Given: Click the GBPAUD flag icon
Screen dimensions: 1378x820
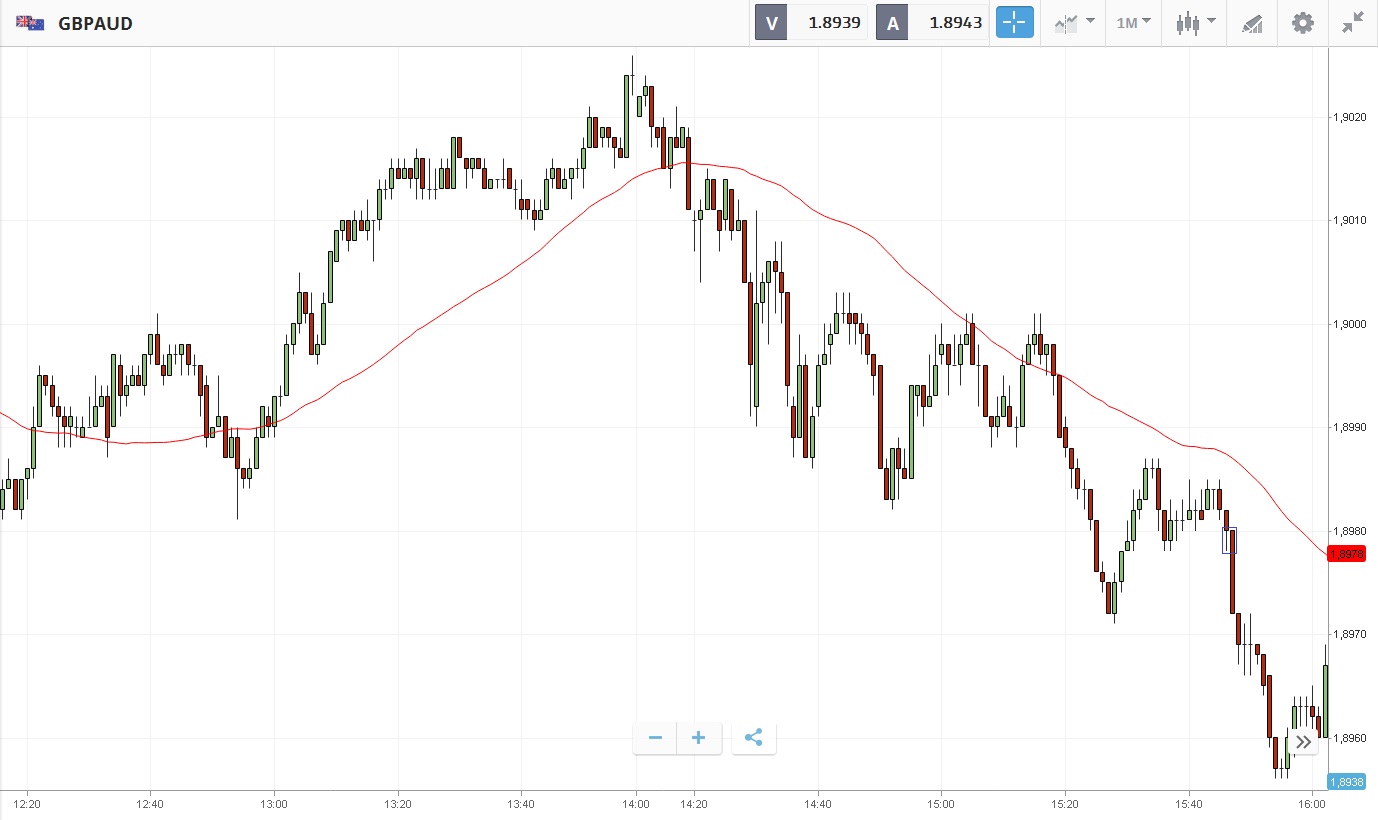Looking at the screenshot, I should tap(30, 23).
